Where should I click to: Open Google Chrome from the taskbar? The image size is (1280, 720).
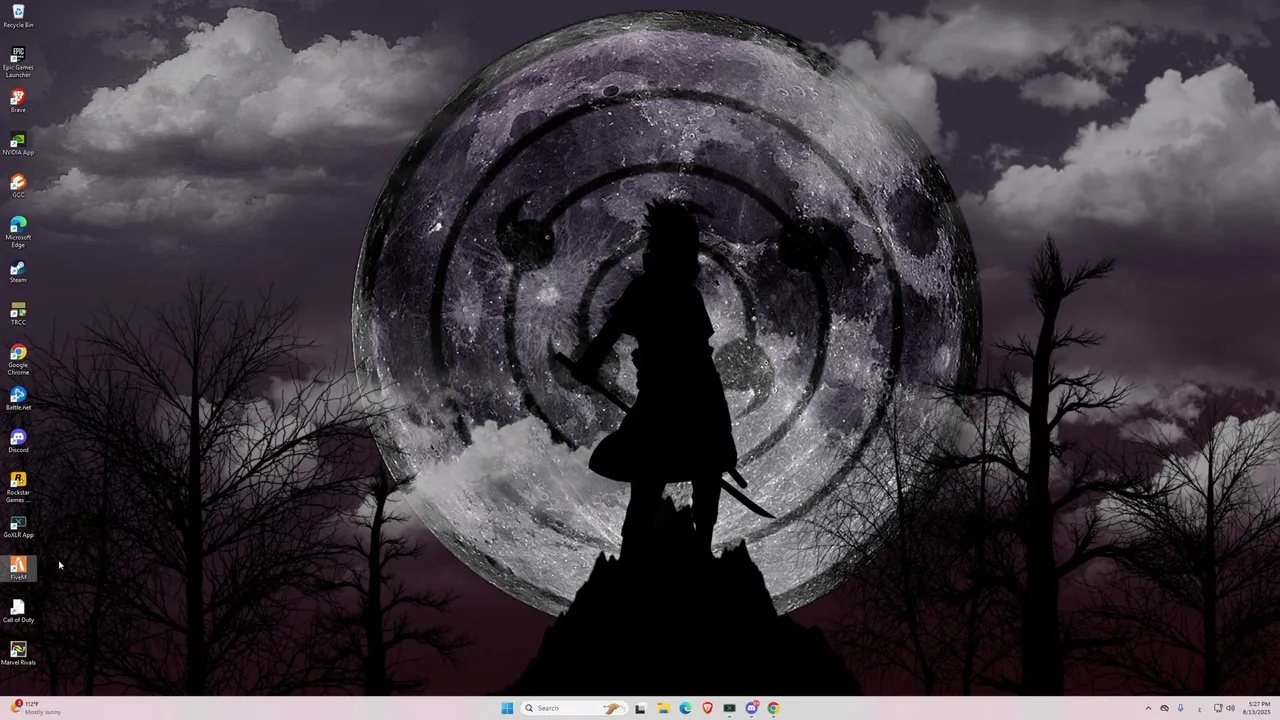(773, 708)
